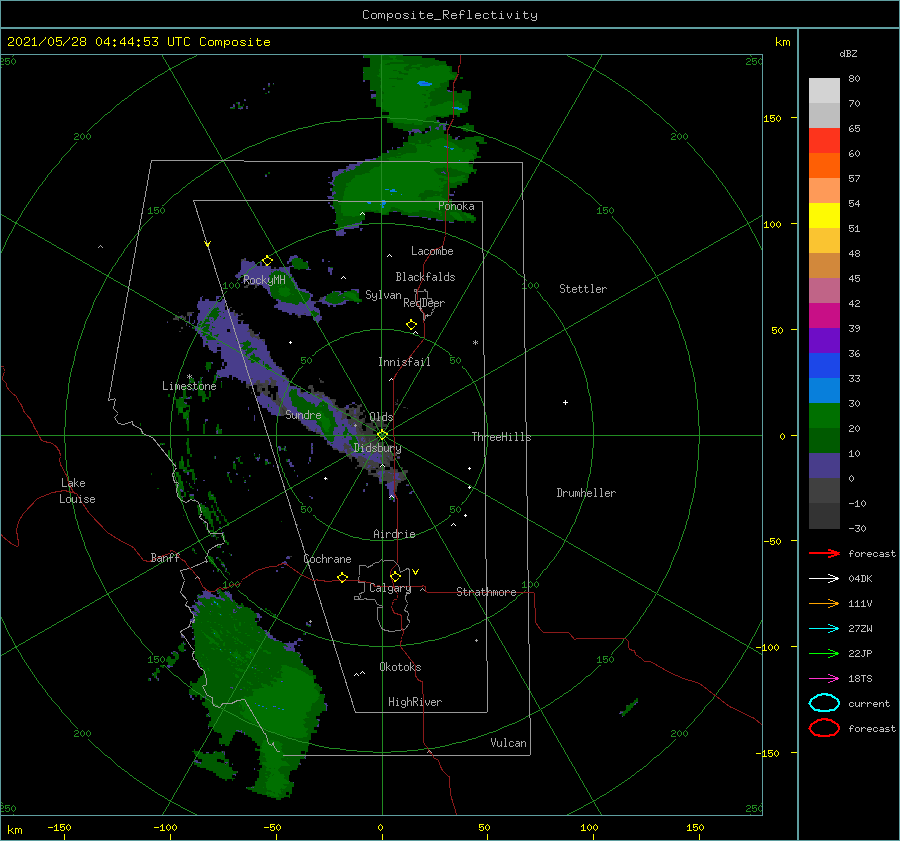Pick the bright green swatch between 30 and 20
The width and height of the screenshot is (900, 841).
coord(824,416)
